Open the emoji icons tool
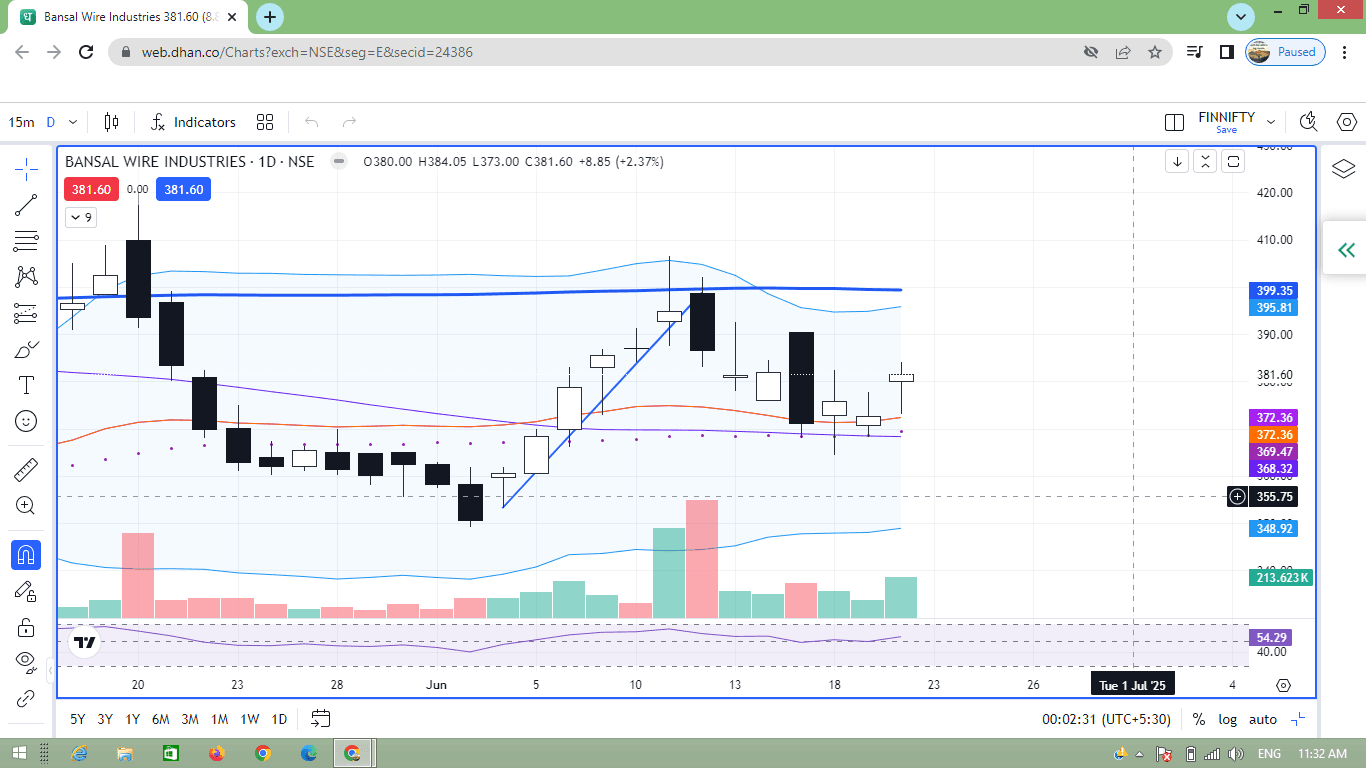The image size is (1366, 768). point(26,421)
